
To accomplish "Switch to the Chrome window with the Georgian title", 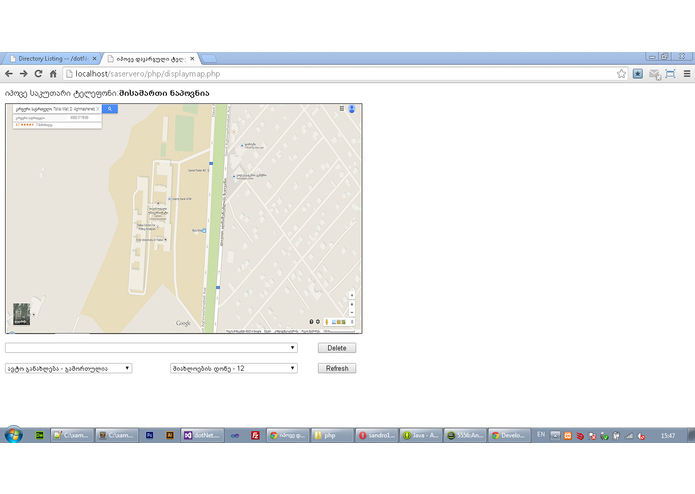I will click(288, 436).
